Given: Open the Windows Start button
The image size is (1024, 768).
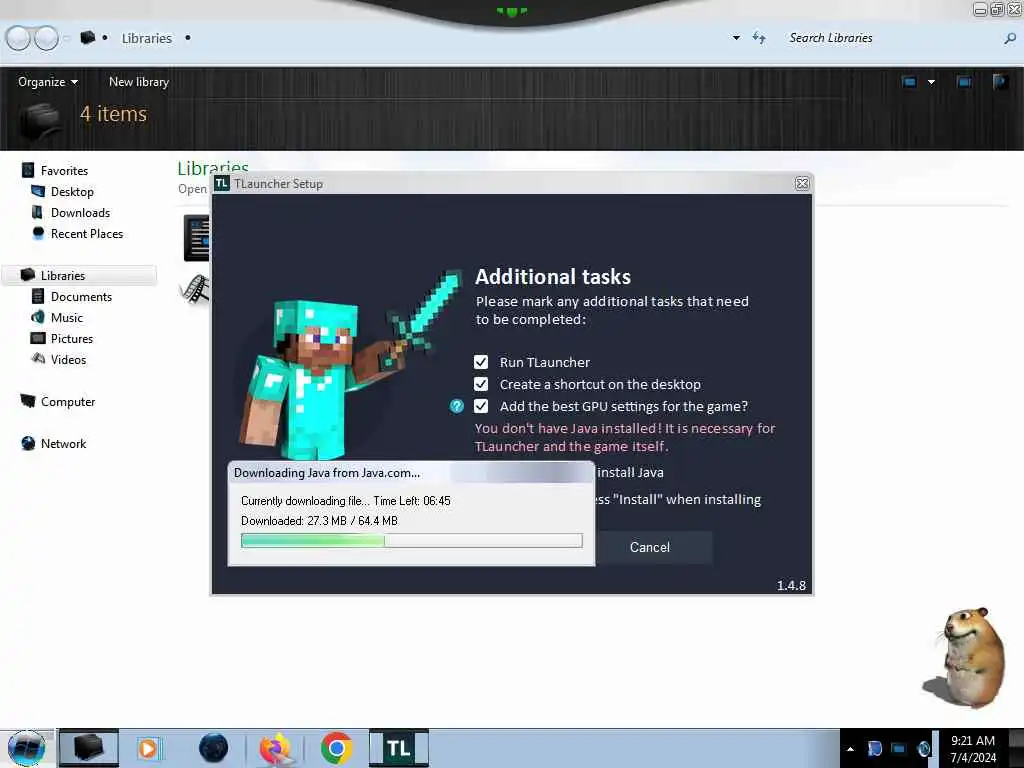Looking at the screenshot, I should pos(26,748).
